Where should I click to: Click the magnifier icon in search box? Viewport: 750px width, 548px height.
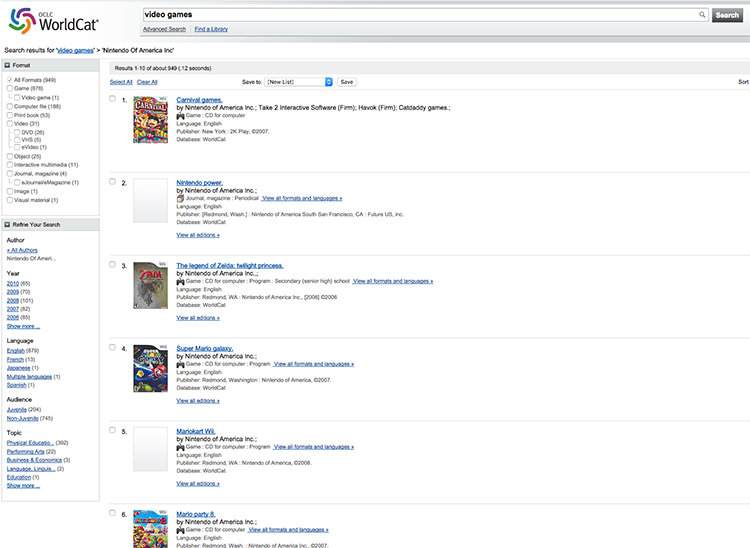pyautogui.click(x=702, y=15)
